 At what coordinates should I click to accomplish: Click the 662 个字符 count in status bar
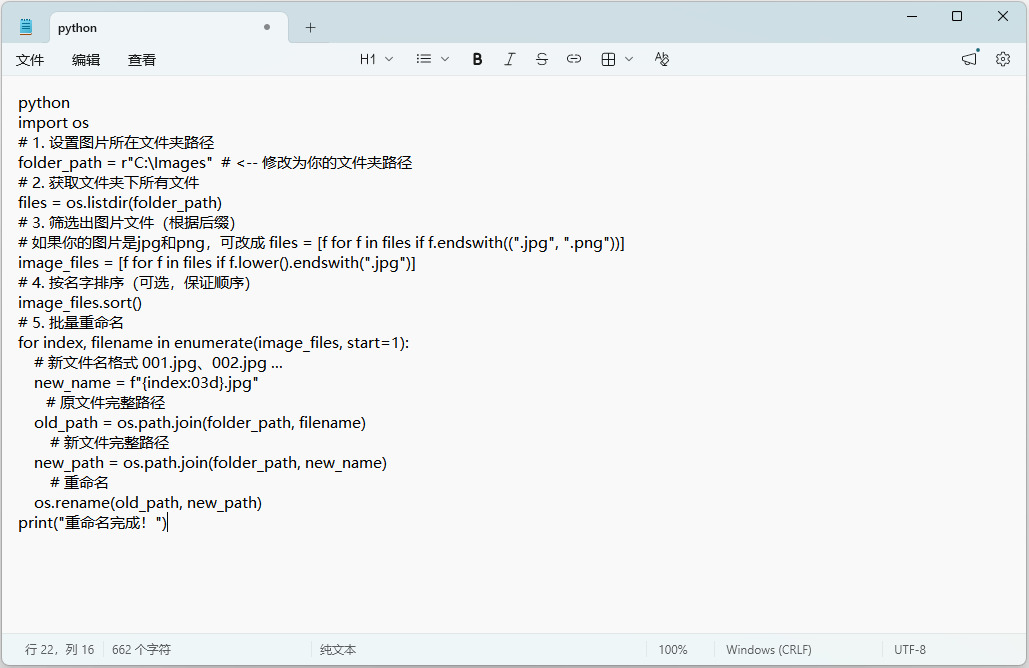pos(141,650)
